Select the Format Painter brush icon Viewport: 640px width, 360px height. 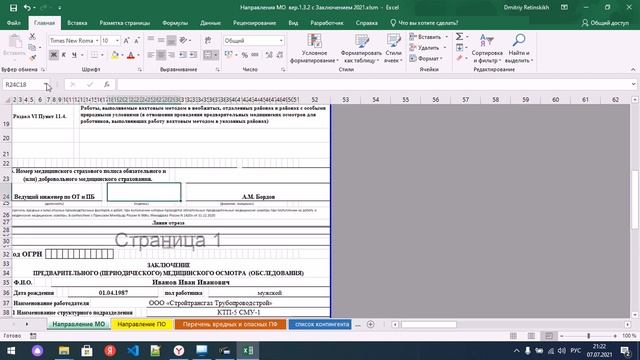click(x=32, y=58)
